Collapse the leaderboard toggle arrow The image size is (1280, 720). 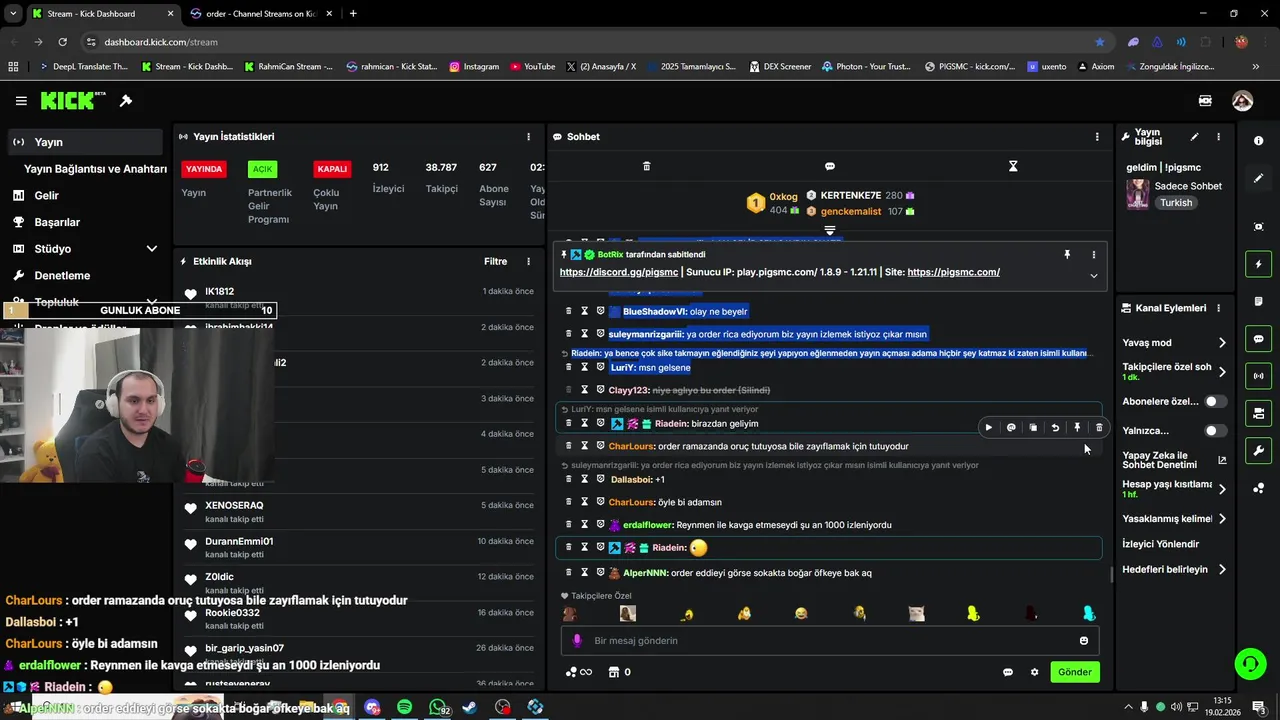[829, 231]
